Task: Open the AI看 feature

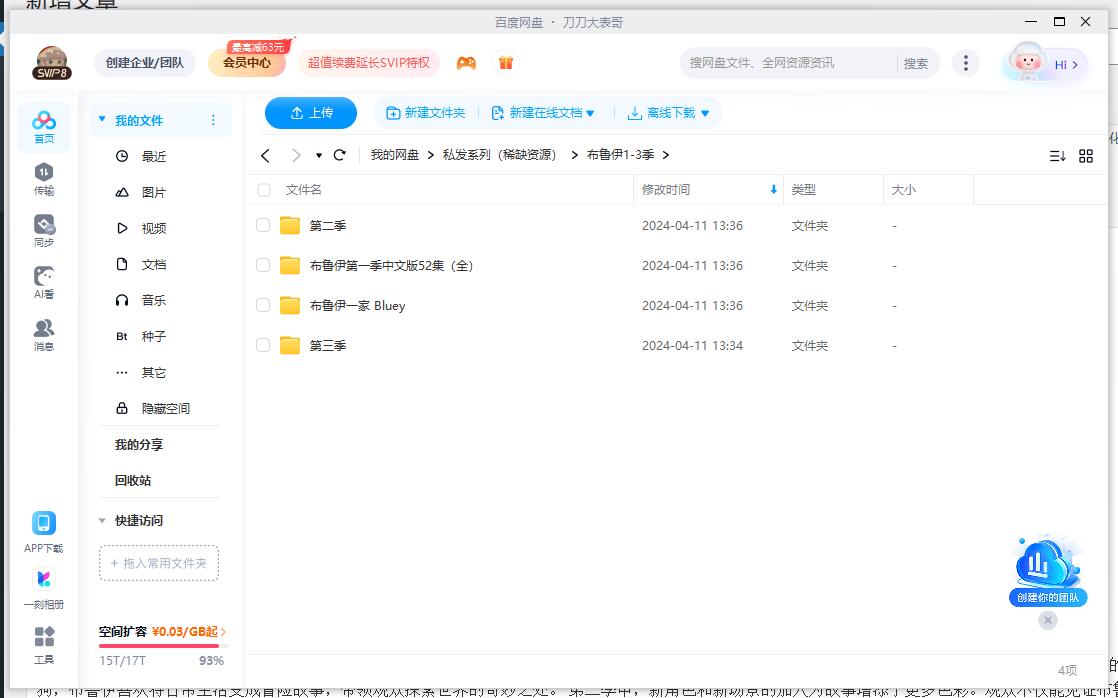Action: pos(43,282)
